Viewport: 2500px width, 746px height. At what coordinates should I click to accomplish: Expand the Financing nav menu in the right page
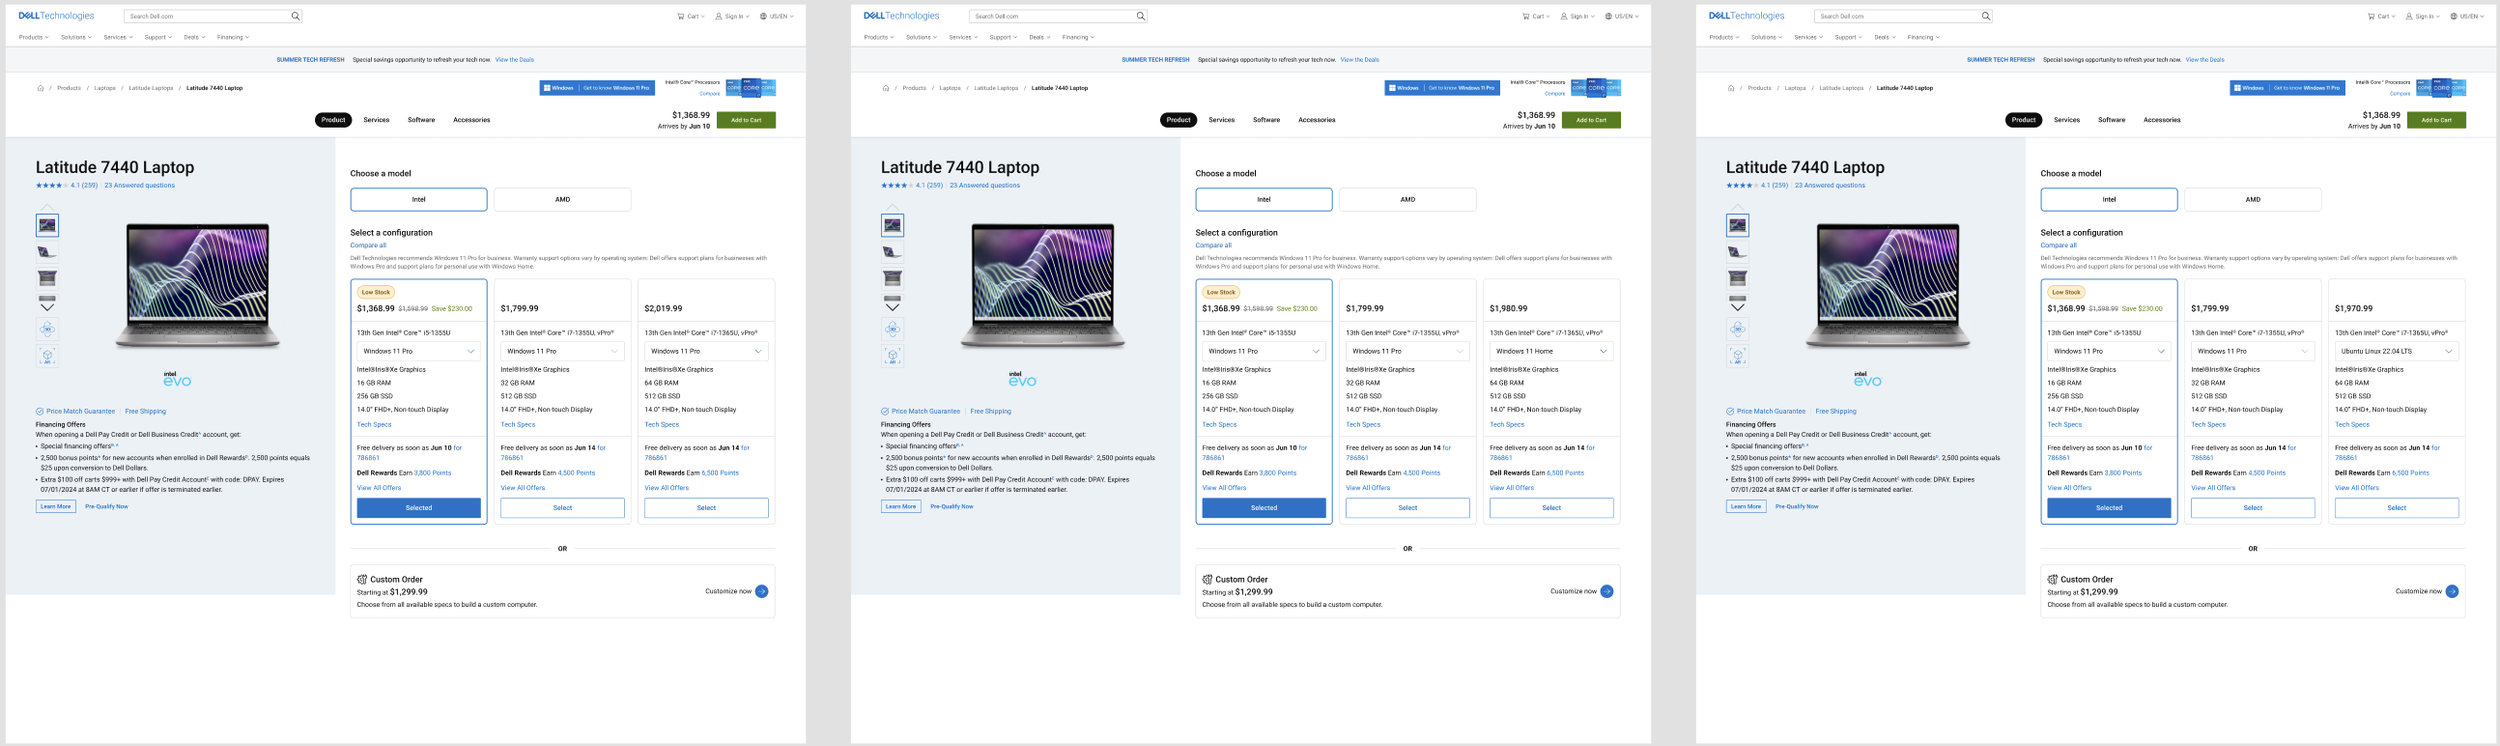(x=1923, y=37)
